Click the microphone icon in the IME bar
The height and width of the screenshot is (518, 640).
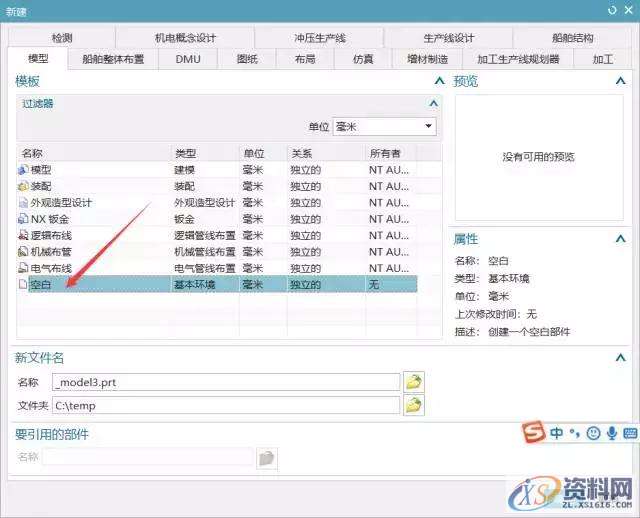[x=611, y=433]
